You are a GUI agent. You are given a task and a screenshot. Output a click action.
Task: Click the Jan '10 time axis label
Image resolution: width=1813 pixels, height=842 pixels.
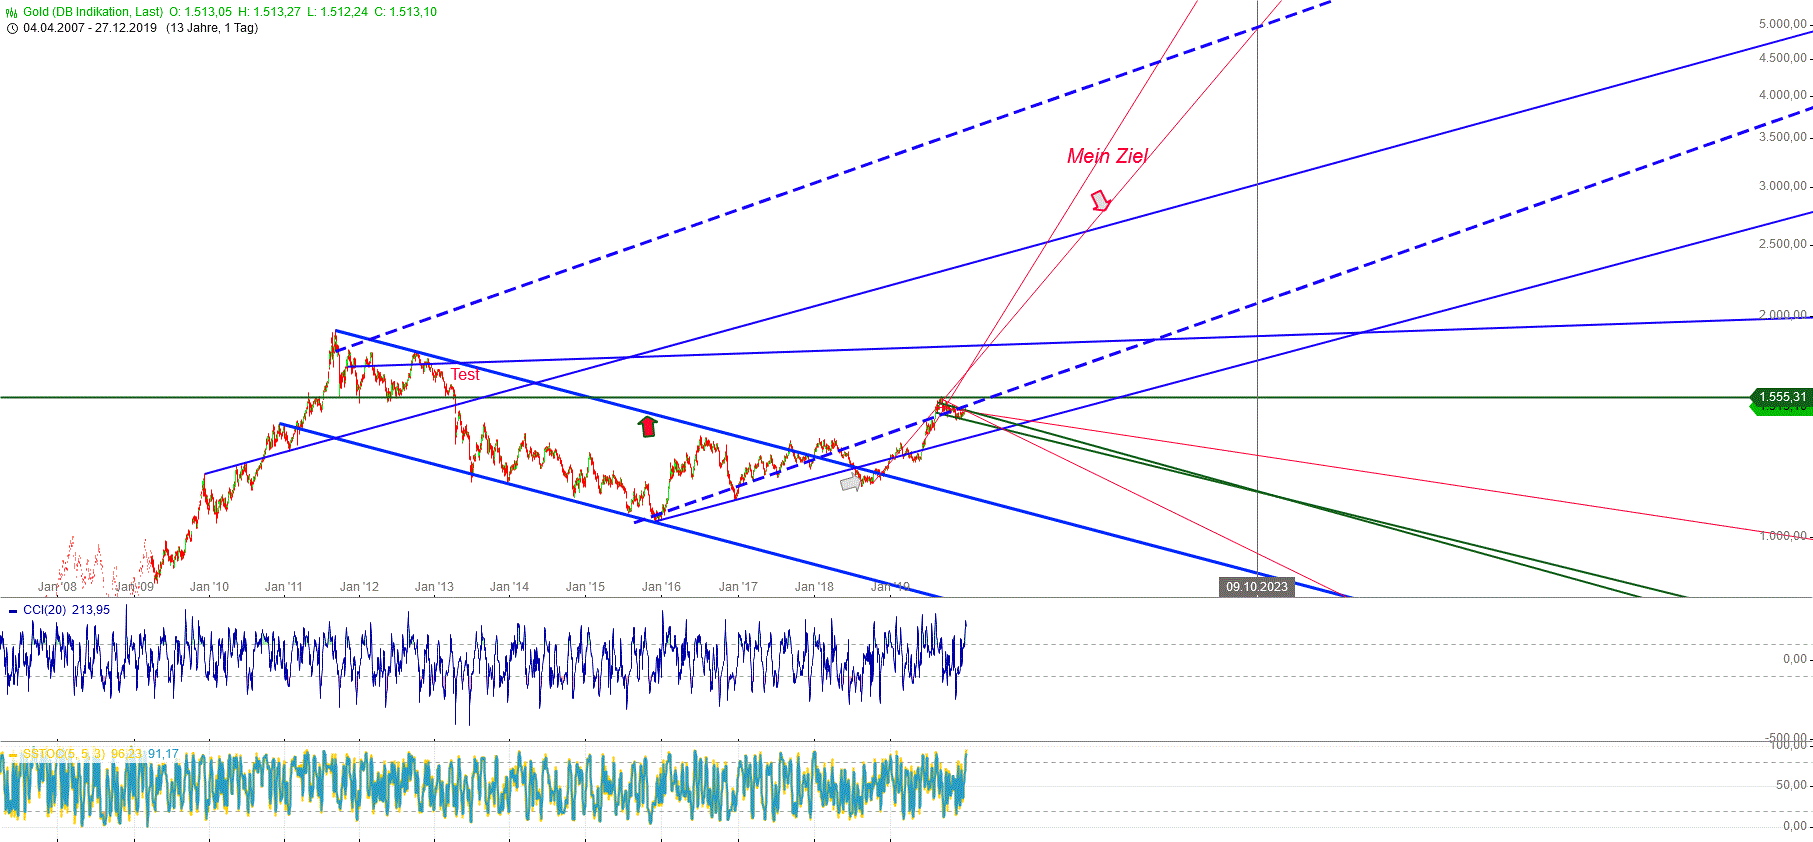coord(209,587)
